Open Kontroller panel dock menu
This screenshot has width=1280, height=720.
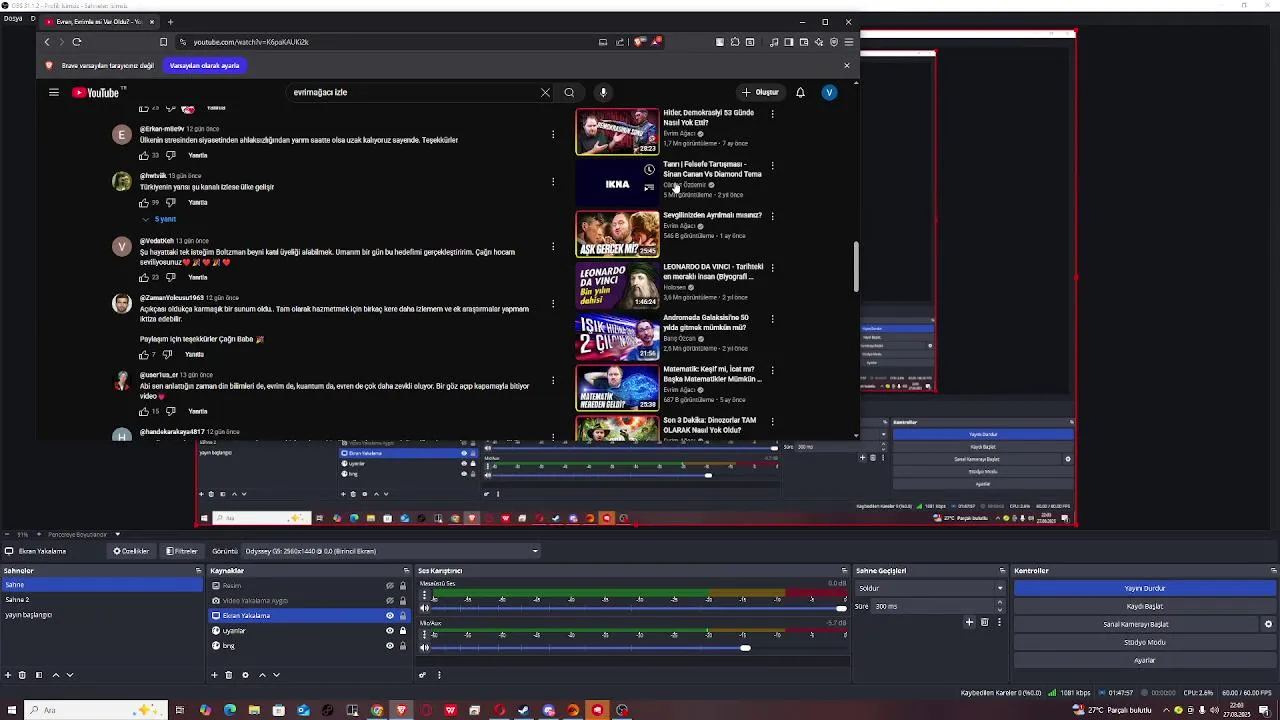(x=1273, y=571)
